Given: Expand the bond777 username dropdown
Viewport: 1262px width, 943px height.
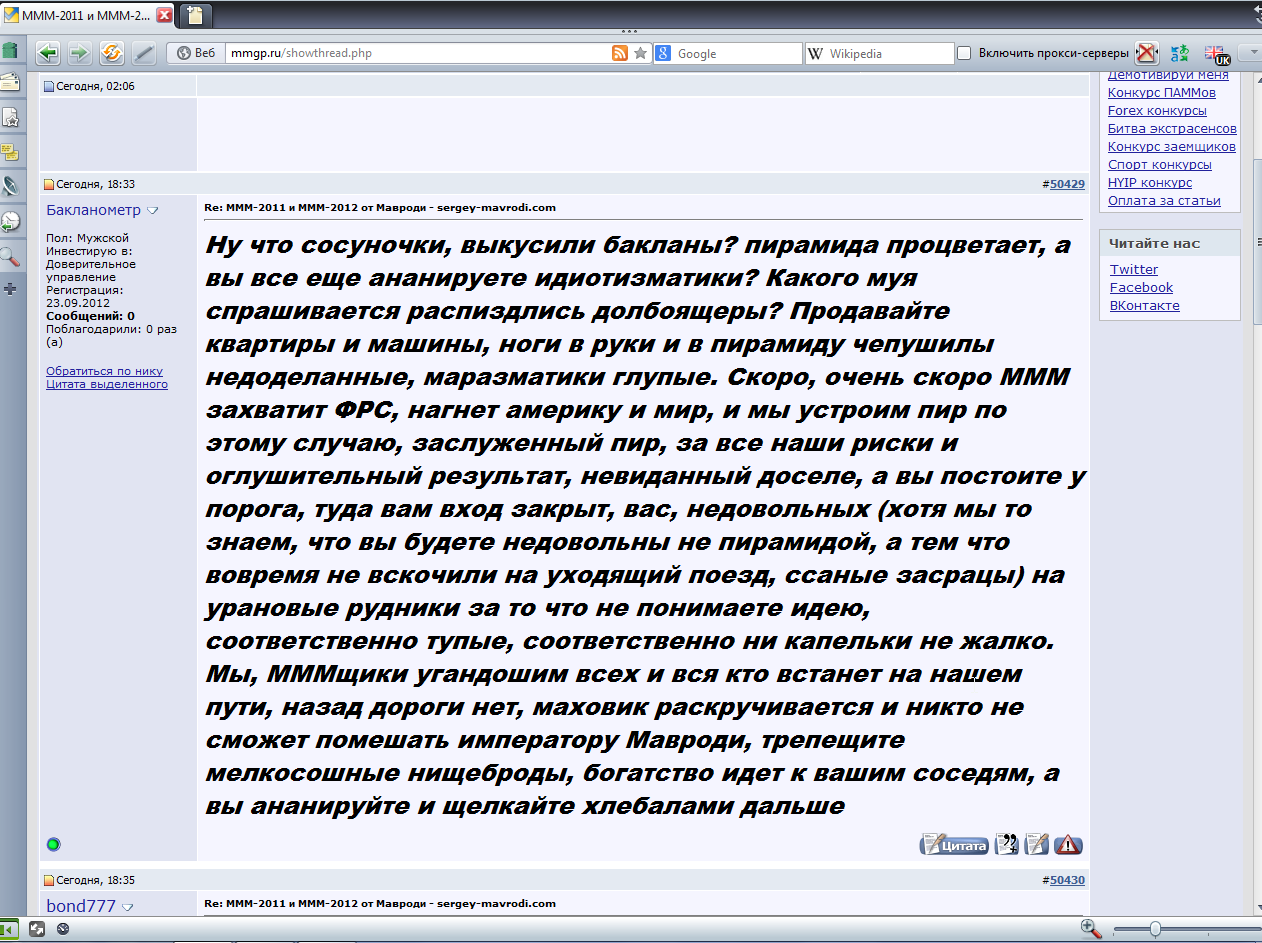Looking at the screenshot, I should point(125,907).
